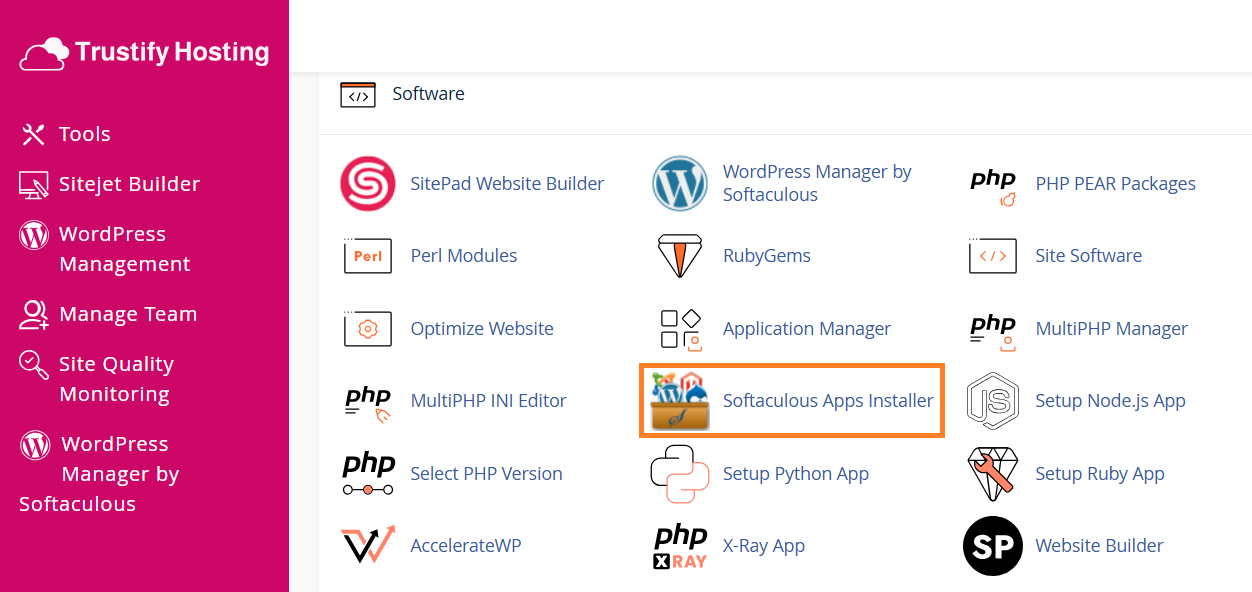Click the PHP PEAR Packages icon

click(993, 187)
